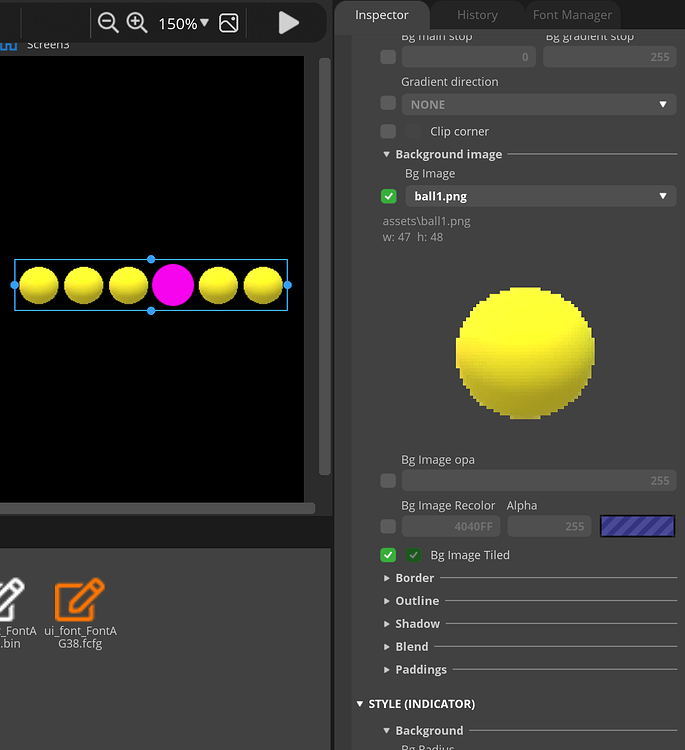Open the 150% zoom level dropdown
The width and height of the screenshot is (685, 750).
coord(184,23)
